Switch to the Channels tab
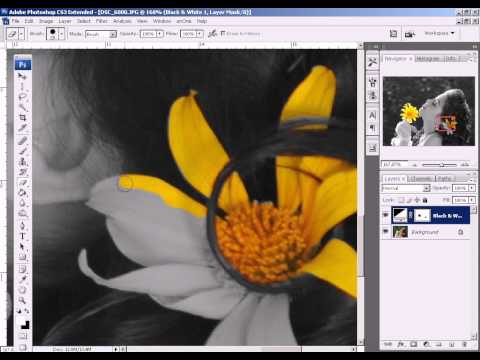 [421, 179]
